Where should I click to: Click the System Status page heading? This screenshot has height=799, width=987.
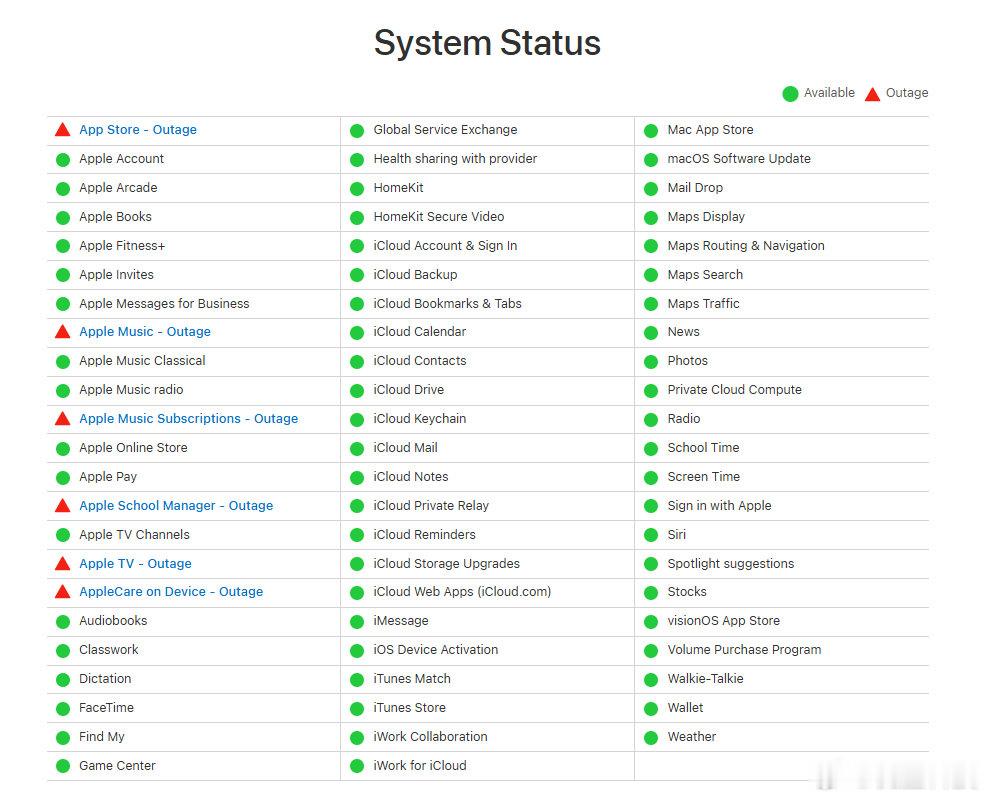[x=487, y=43]
